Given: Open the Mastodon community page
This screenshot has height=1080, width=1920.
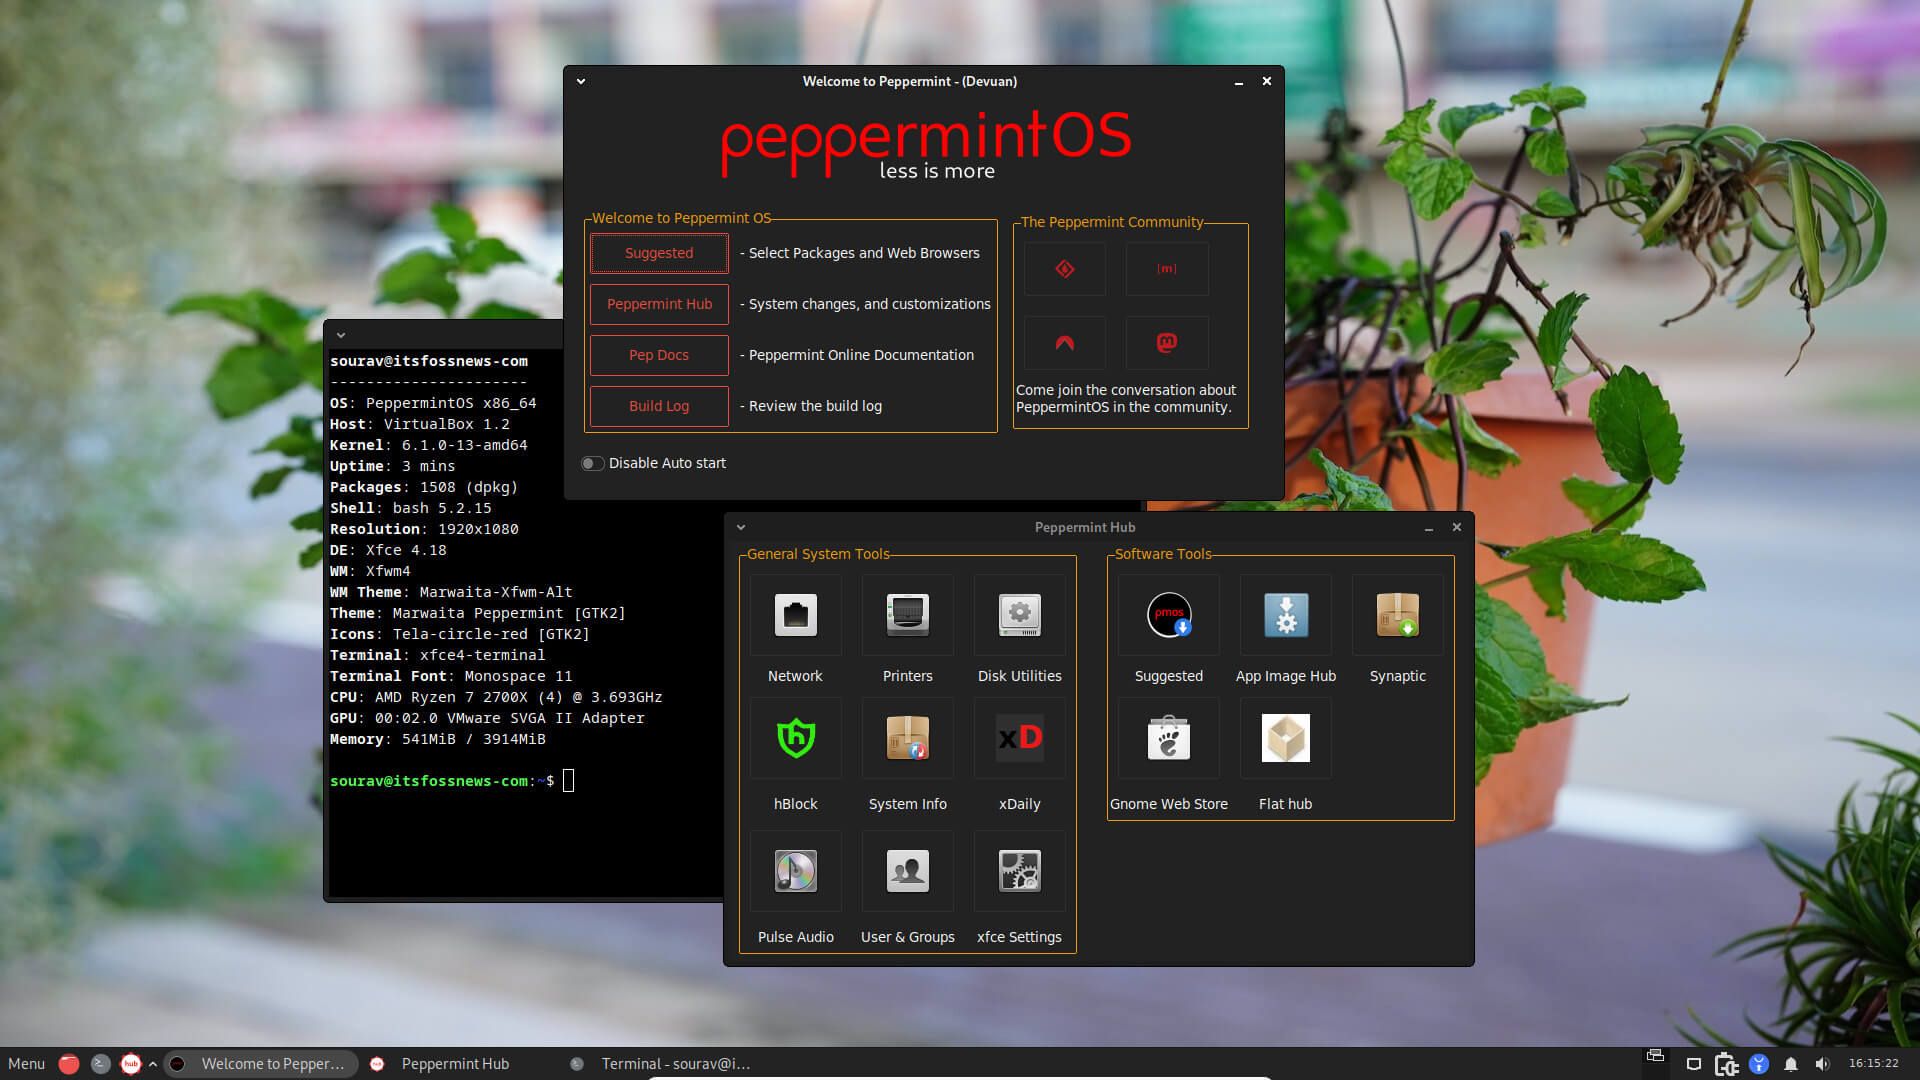Looking at the screenshot, I should [x=1167, y=343].
